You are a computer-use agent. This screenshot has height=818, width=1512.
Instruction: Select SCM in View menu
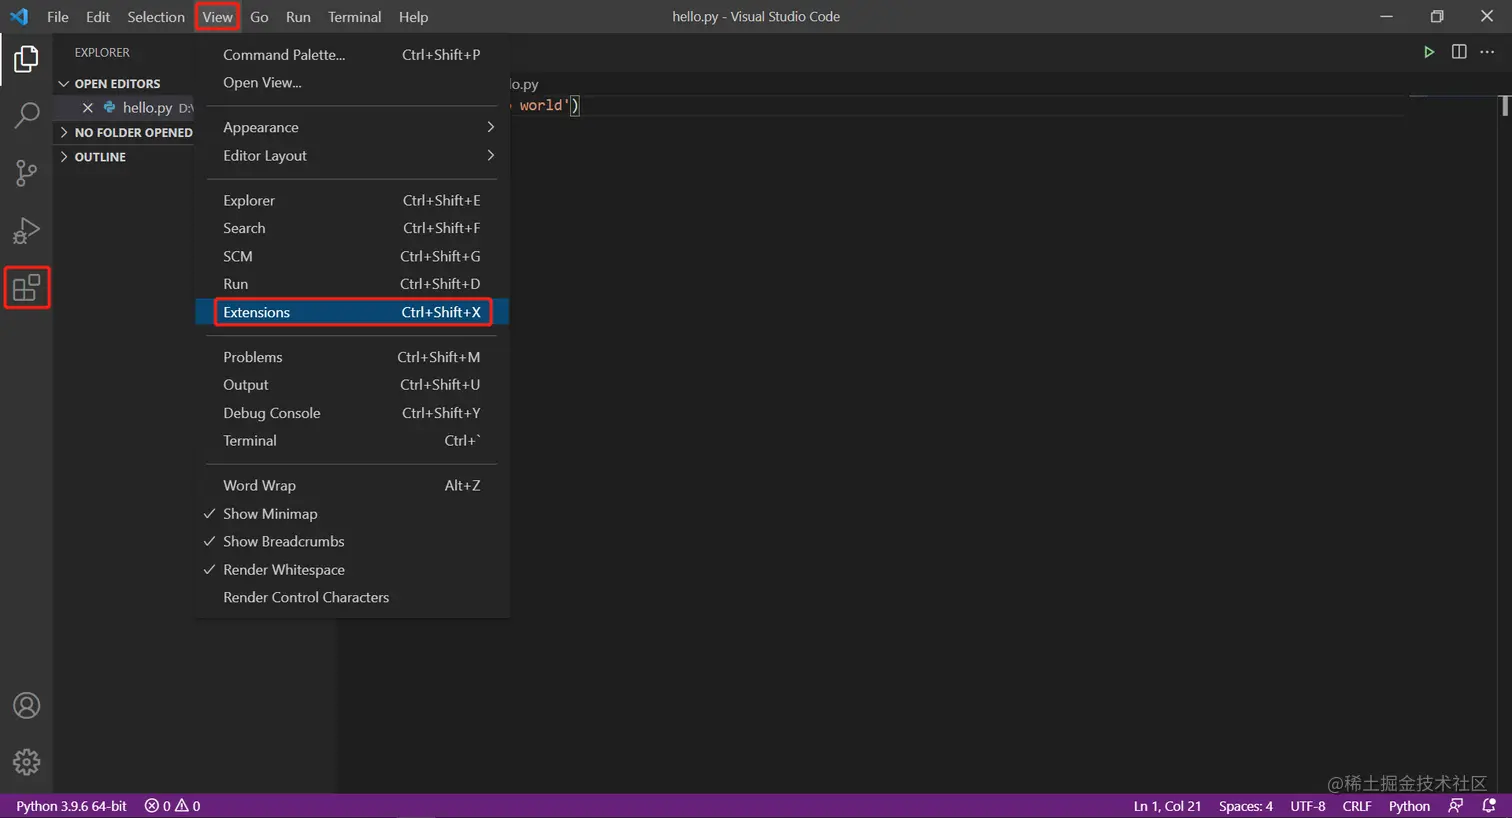point(352,256)
